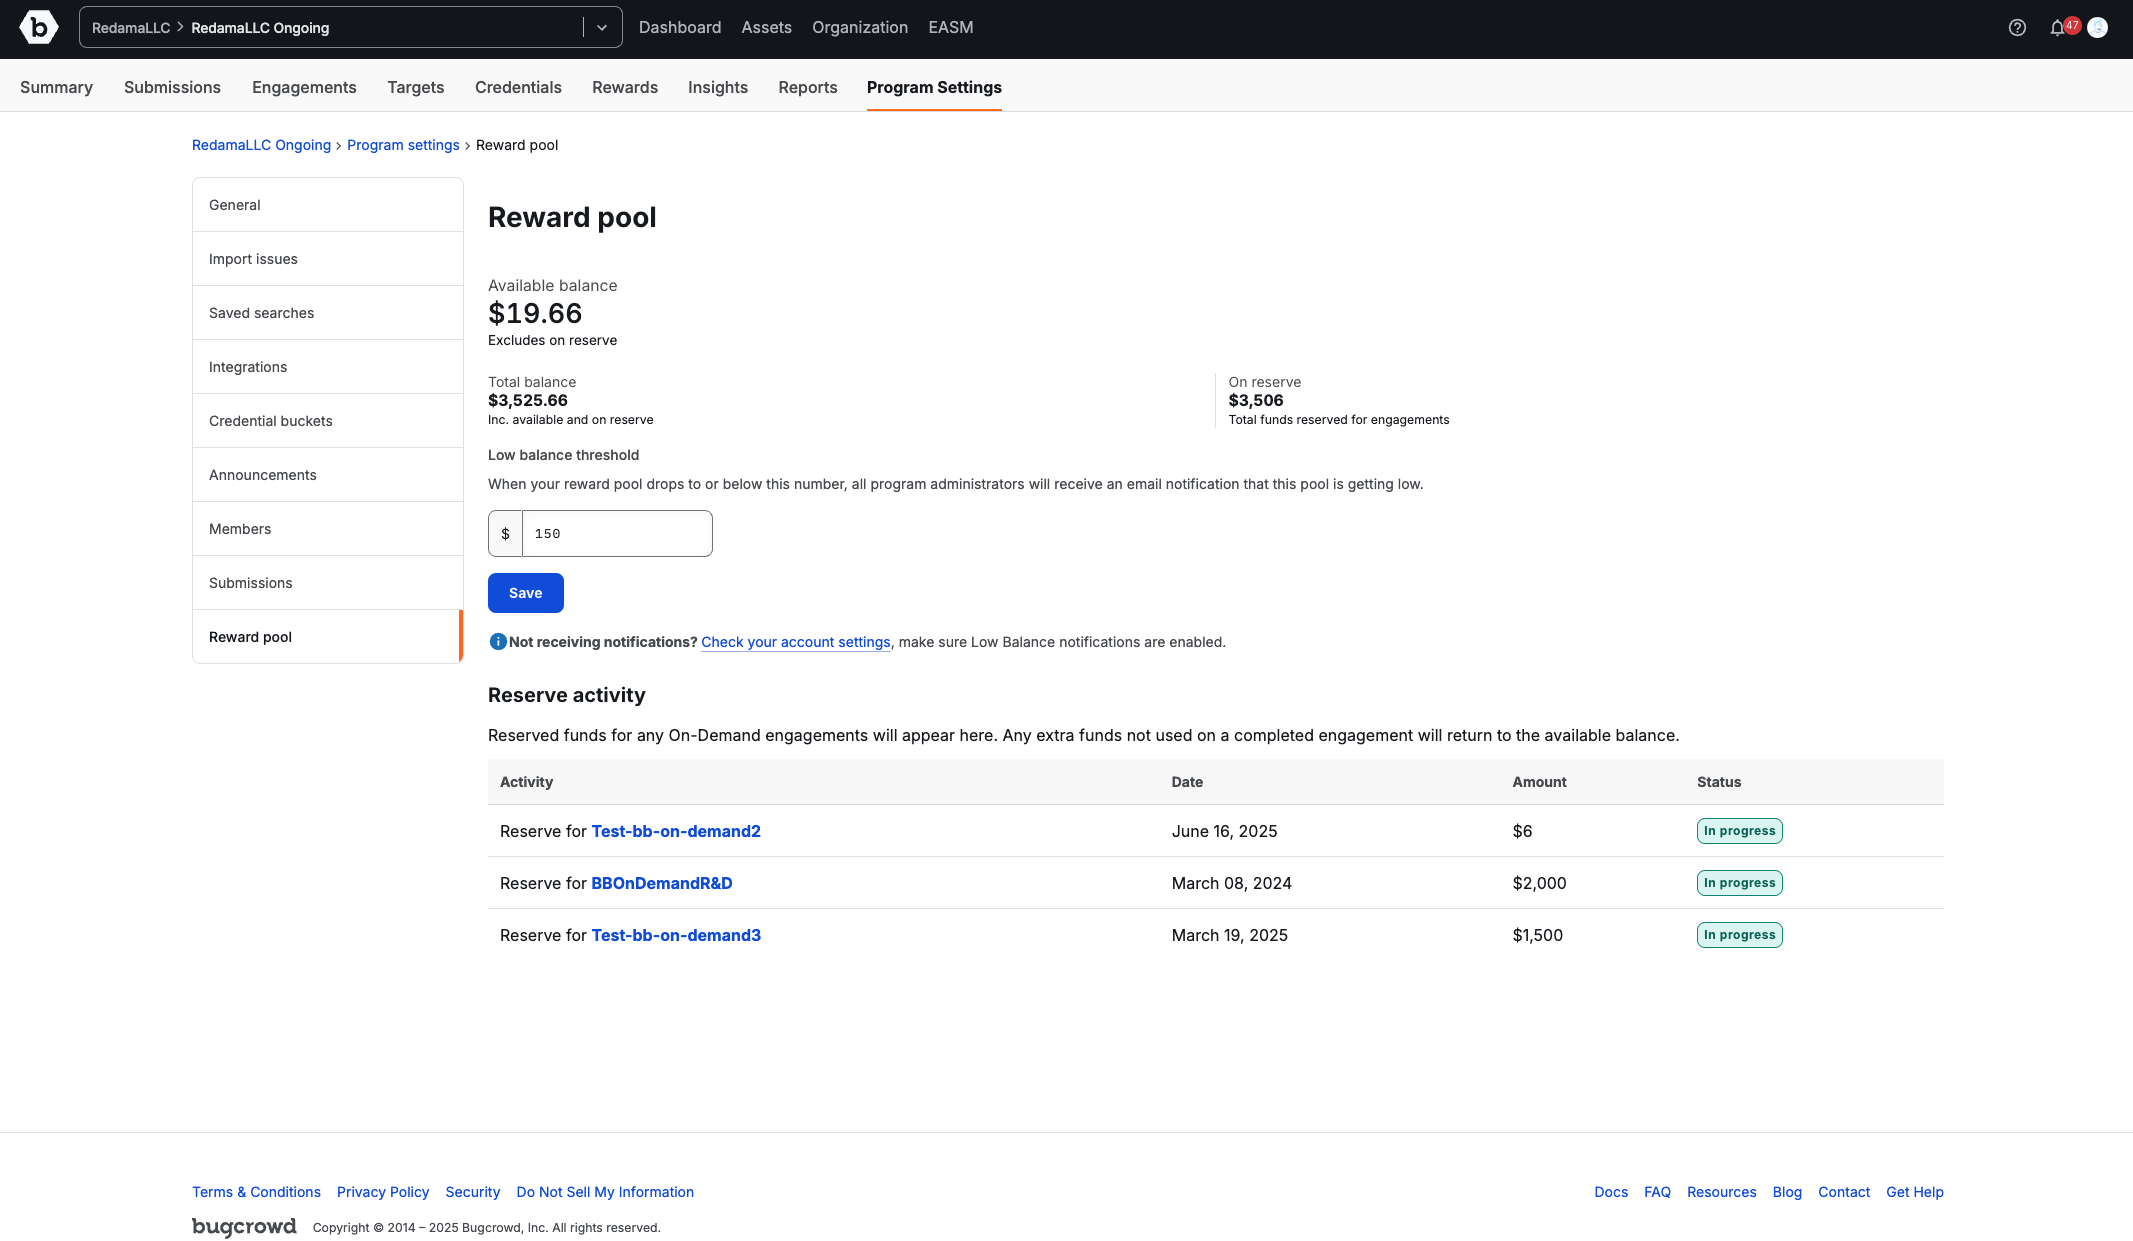Open Terms & Conditions footer link
Viewport: 2133px width, 1241px height.
[x=256, y=1192]
